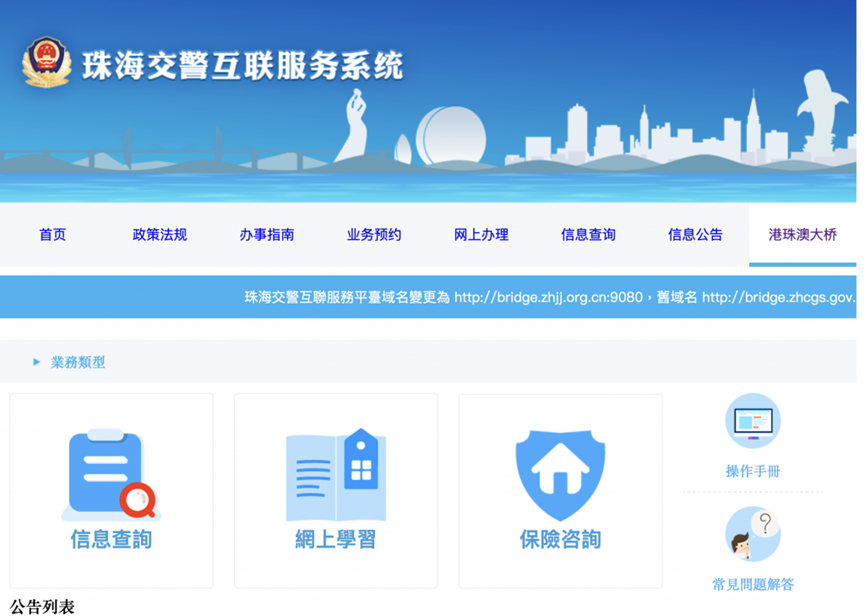Click the scrolling domain change notice
Screen dimensions: 865x616
[x=549, y=297]
